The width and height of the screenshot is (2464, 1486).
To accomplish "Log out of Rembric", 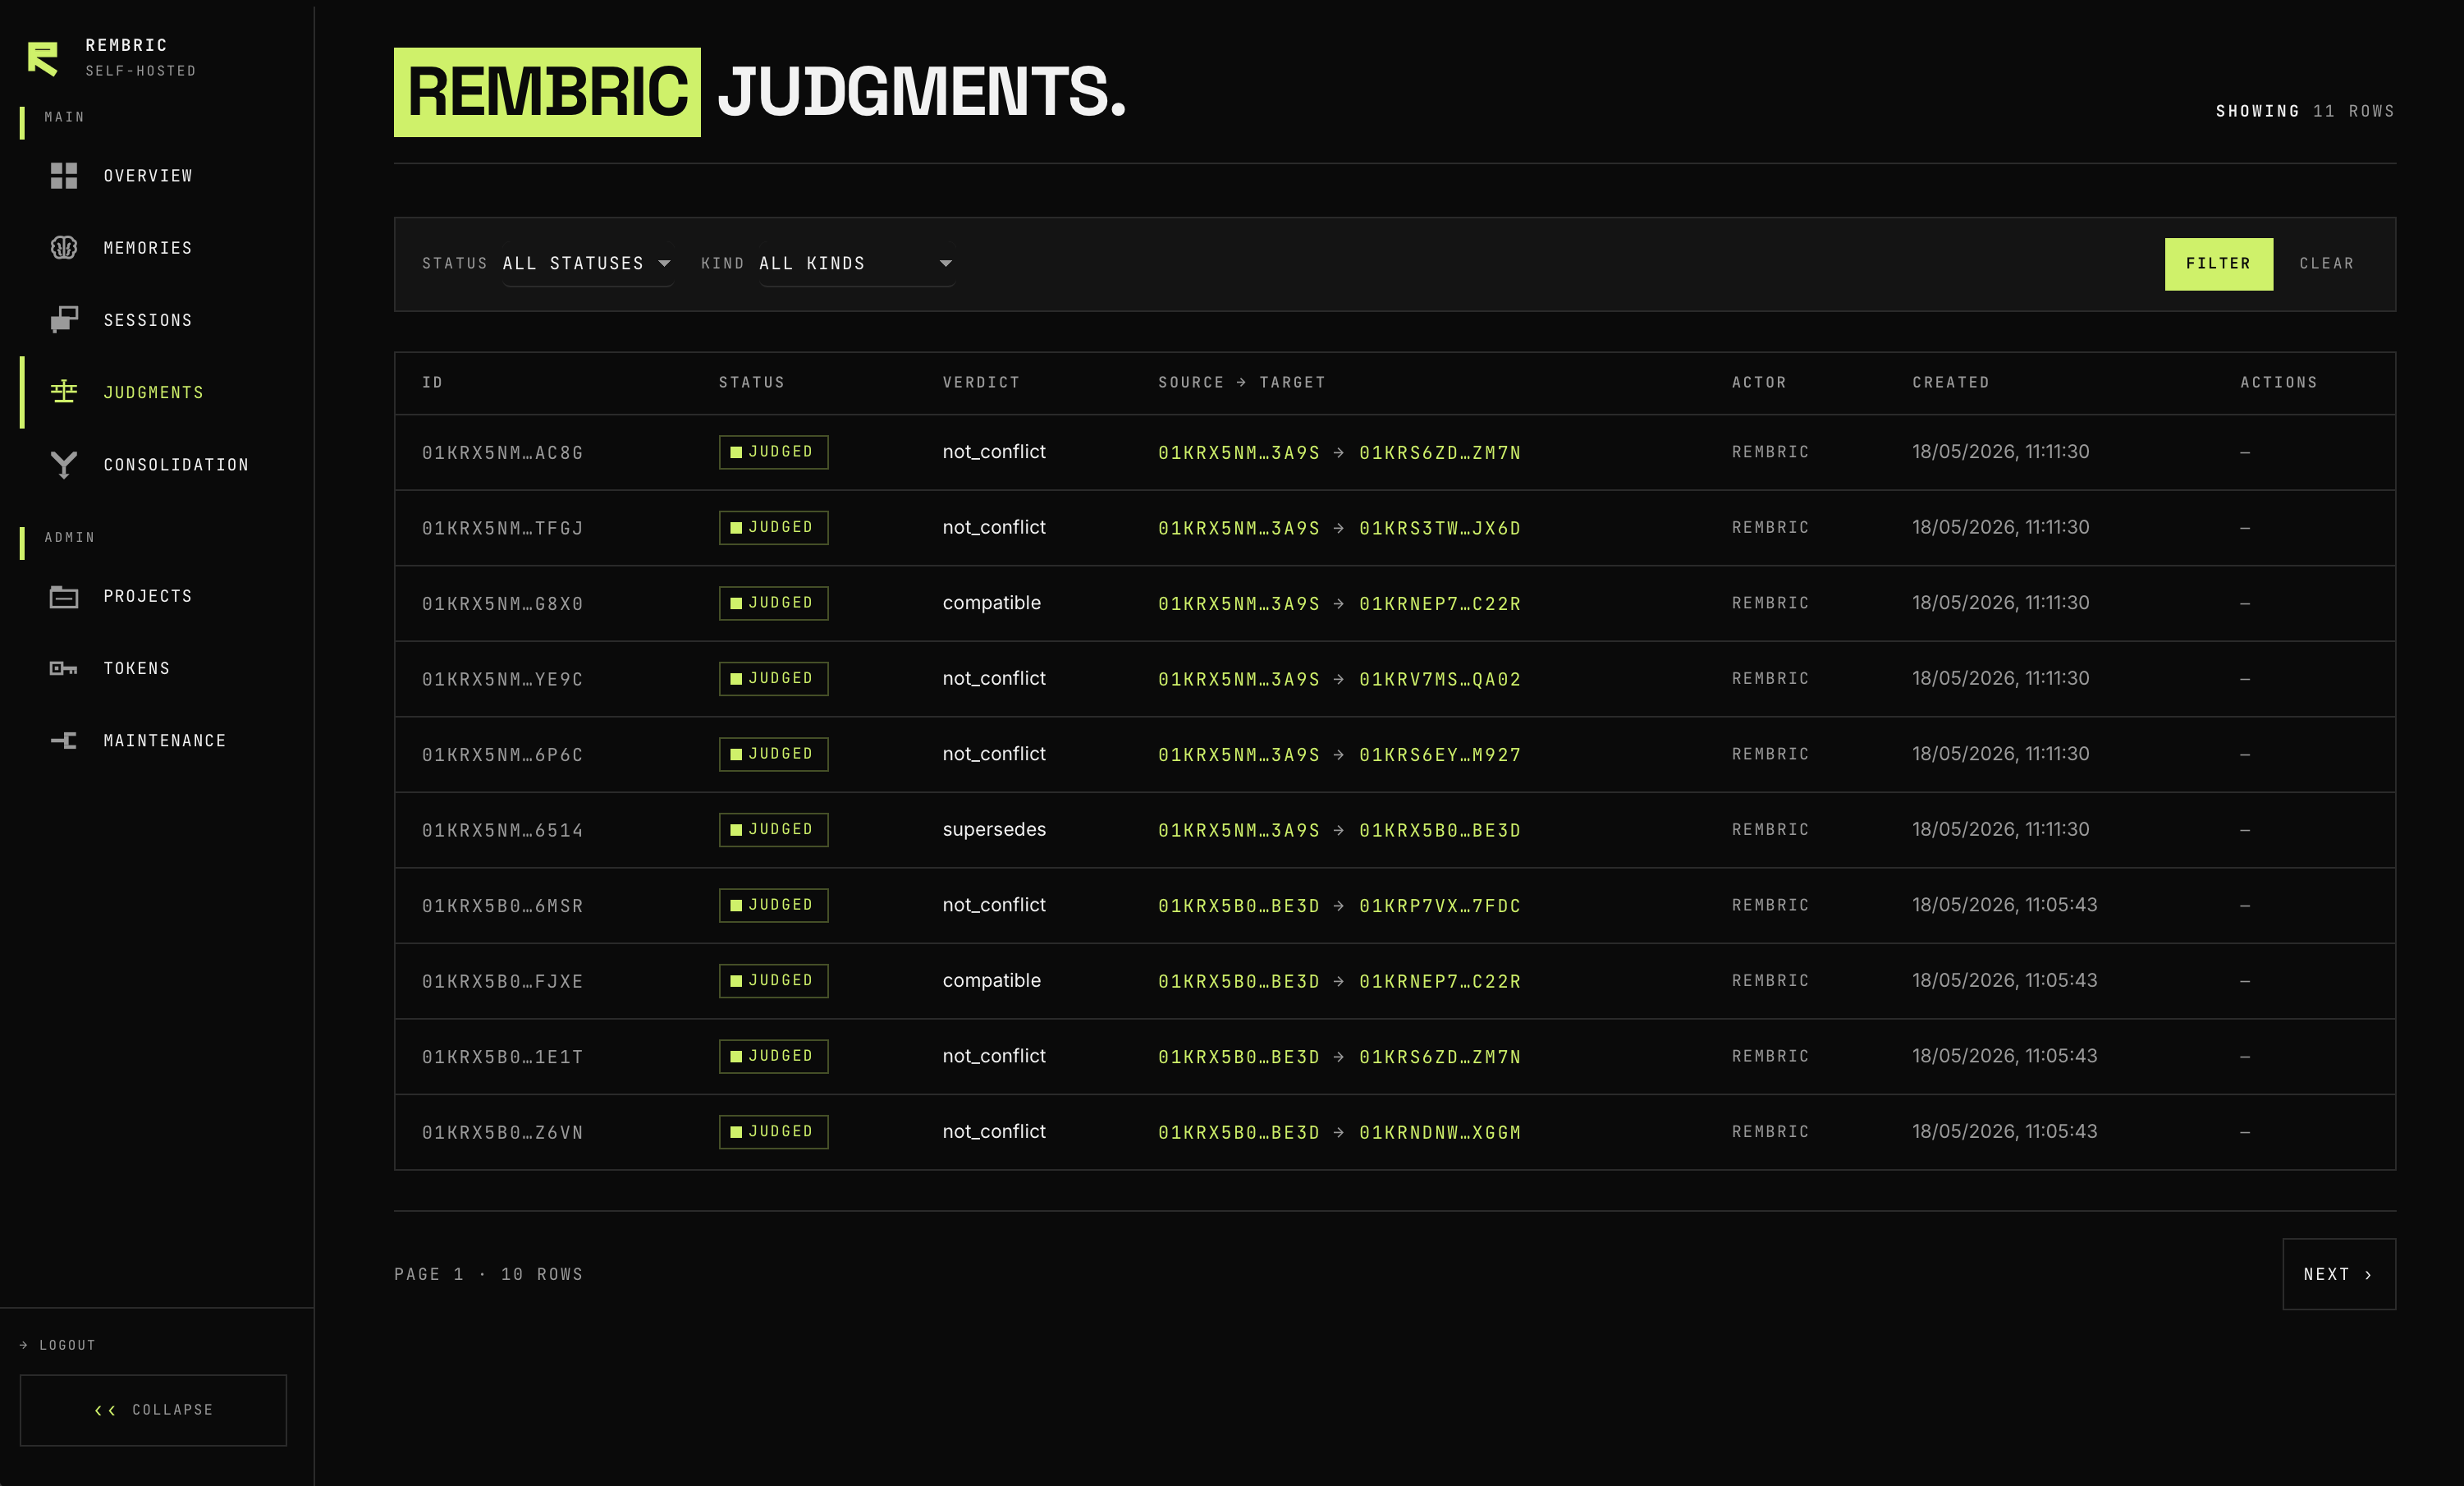I will coord(58,1345).
